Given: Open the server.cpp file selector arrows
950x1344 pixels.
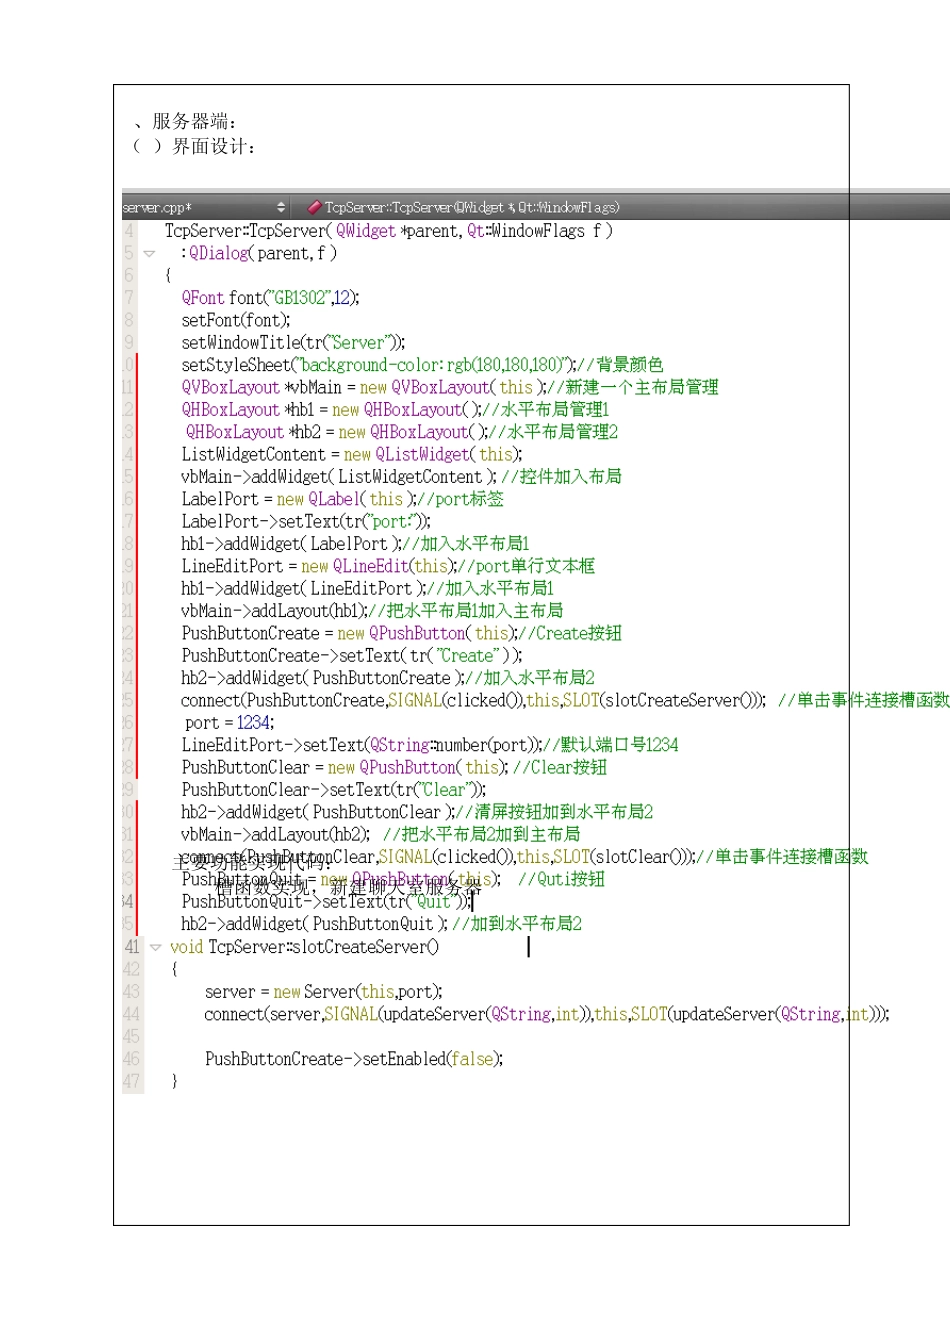Looking at the screenshot, I should click(281, 207).
